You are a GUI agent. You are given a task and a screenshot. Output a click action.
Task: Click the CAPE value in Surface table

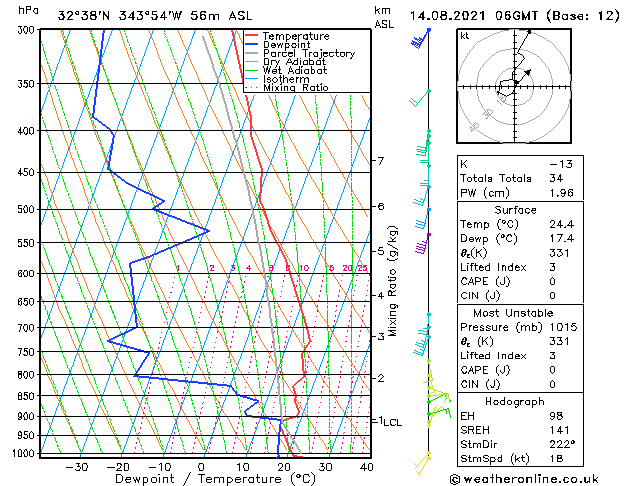click(552, 281)
